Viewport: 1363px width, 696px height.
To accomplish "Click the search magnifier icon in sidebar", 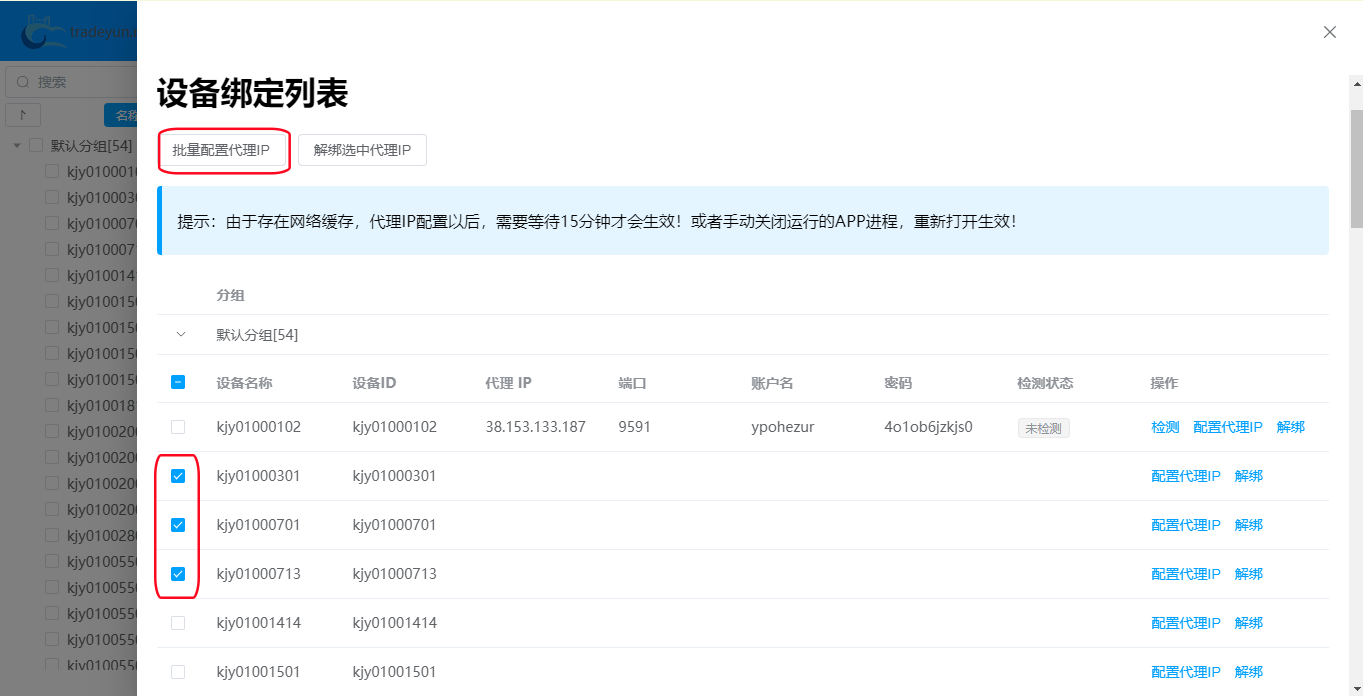I will tap(23, 82).
